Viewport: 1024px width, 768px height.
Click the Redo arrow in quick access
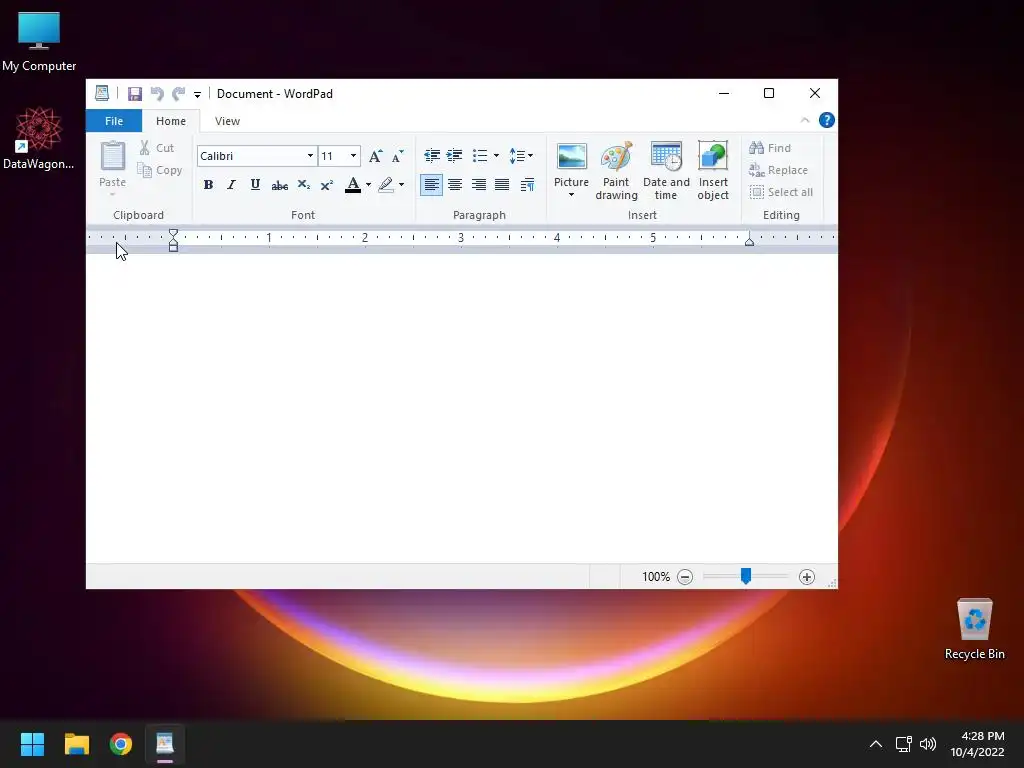(x=178, y=93)
